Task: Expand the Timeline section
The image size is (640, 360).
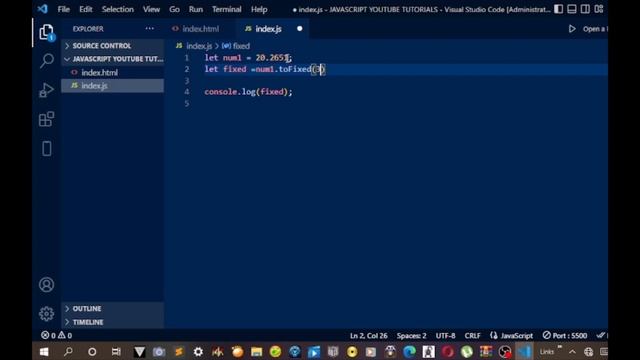Action: (113, 322)
